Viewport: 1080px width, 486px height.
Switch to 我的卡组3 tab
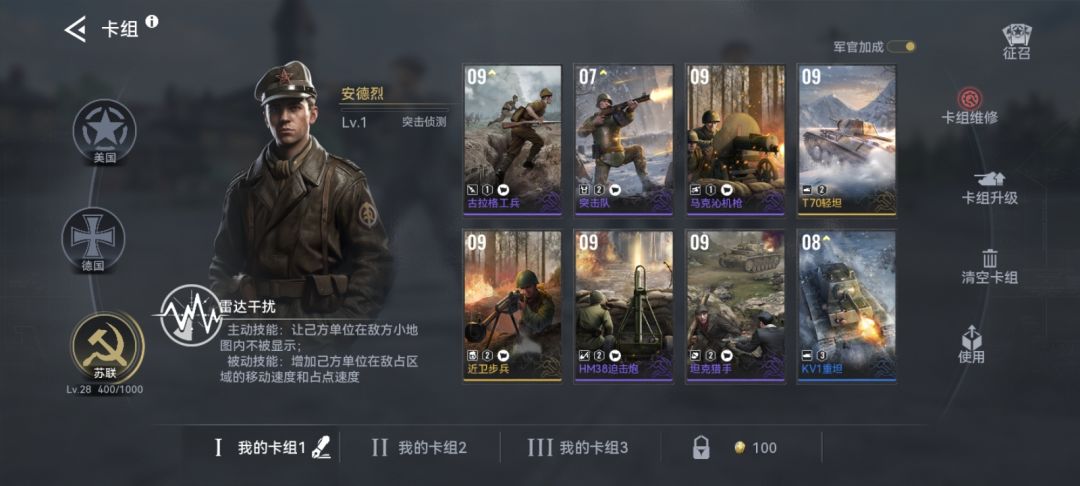[x=578, y=448]
